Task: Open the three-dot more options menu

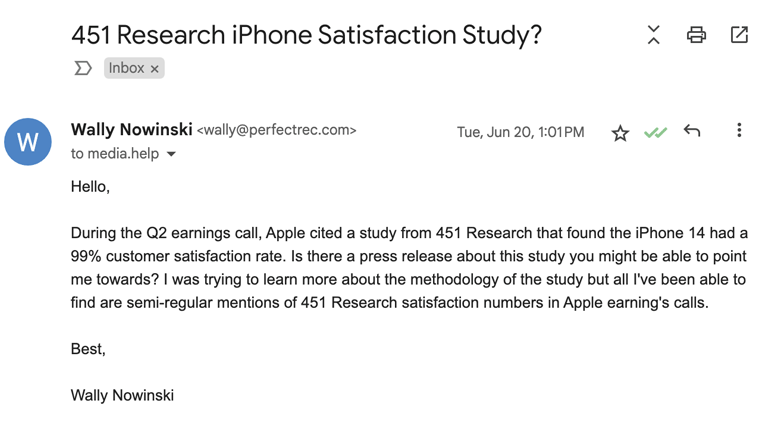Action: pos(739,130)
